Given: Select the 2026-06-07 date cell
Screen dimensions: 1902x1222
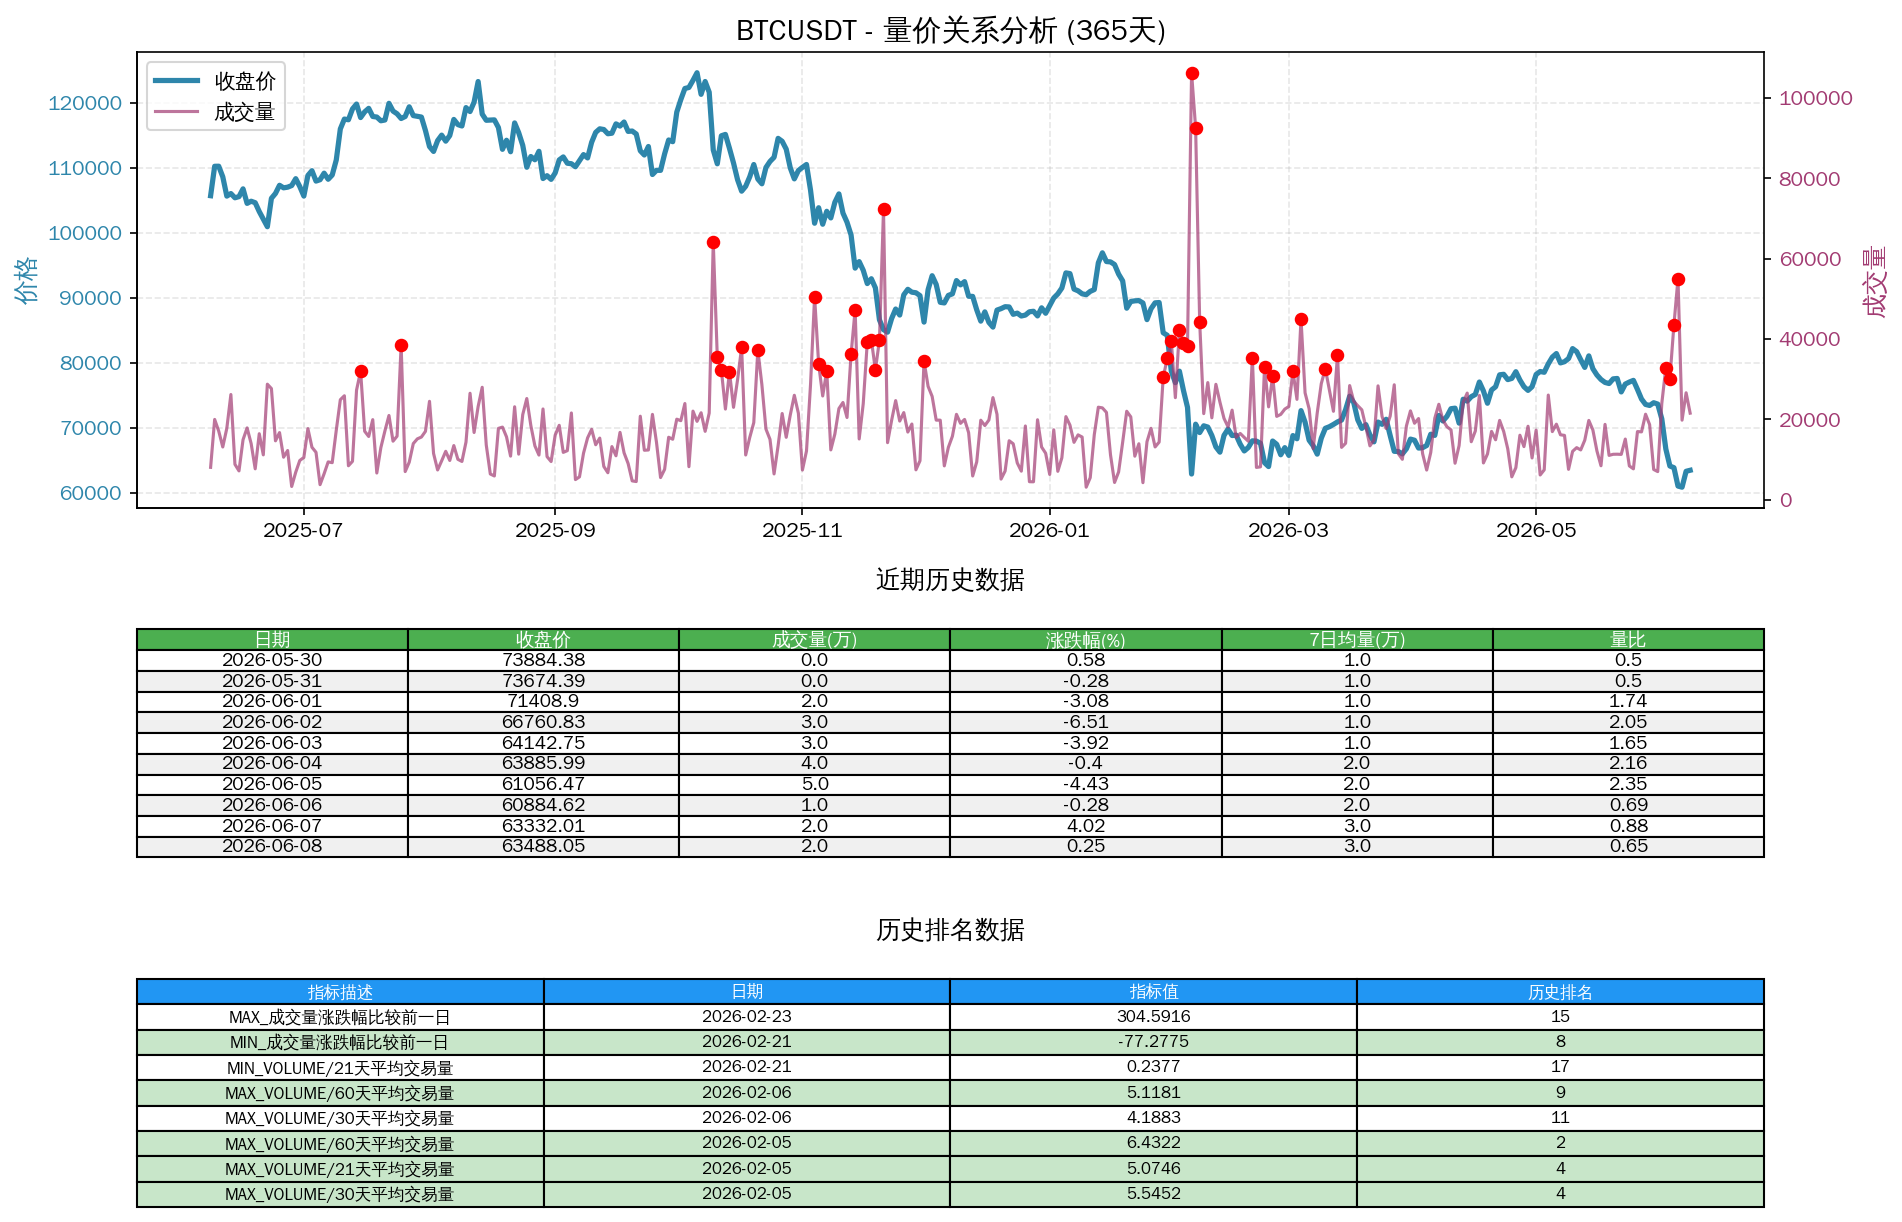Looking at the screenshot, I should pos(272,826).
